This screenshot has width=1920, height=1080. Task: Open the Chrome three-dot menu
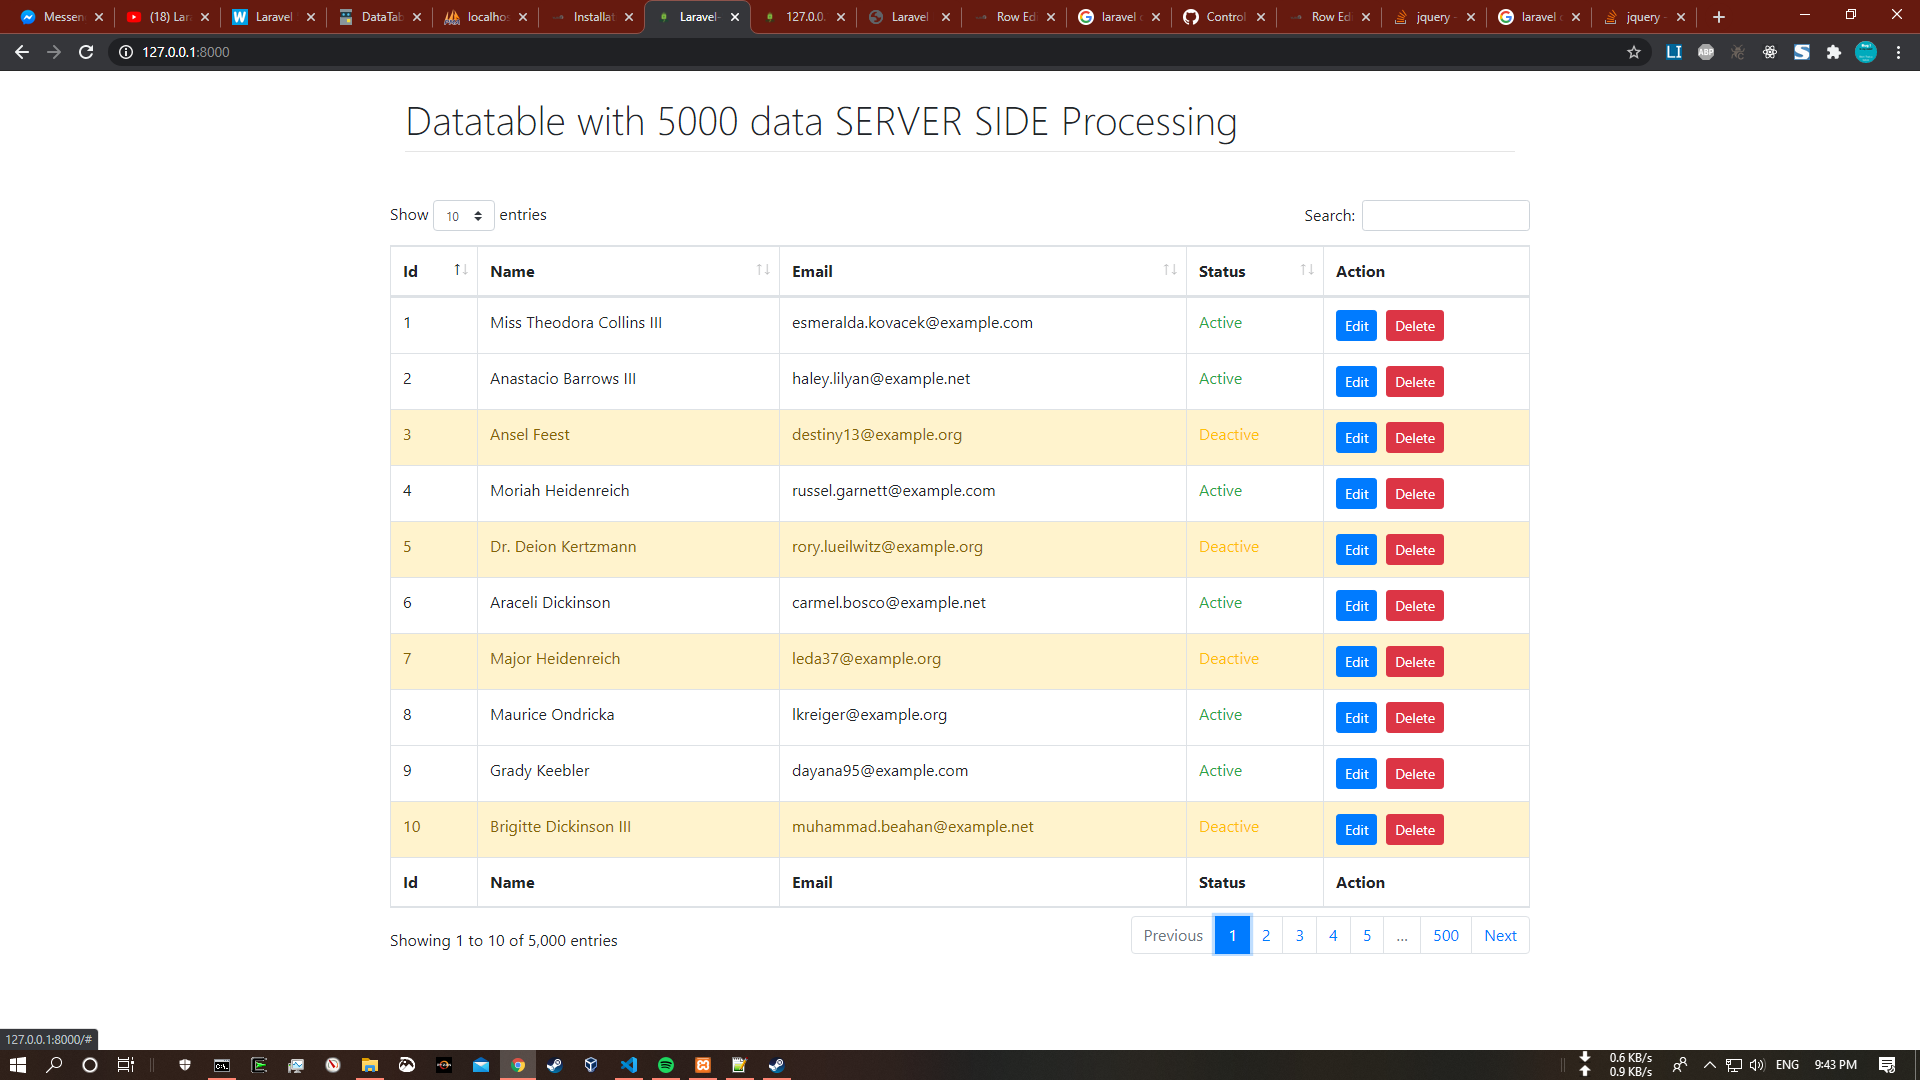pos(1898,52)
